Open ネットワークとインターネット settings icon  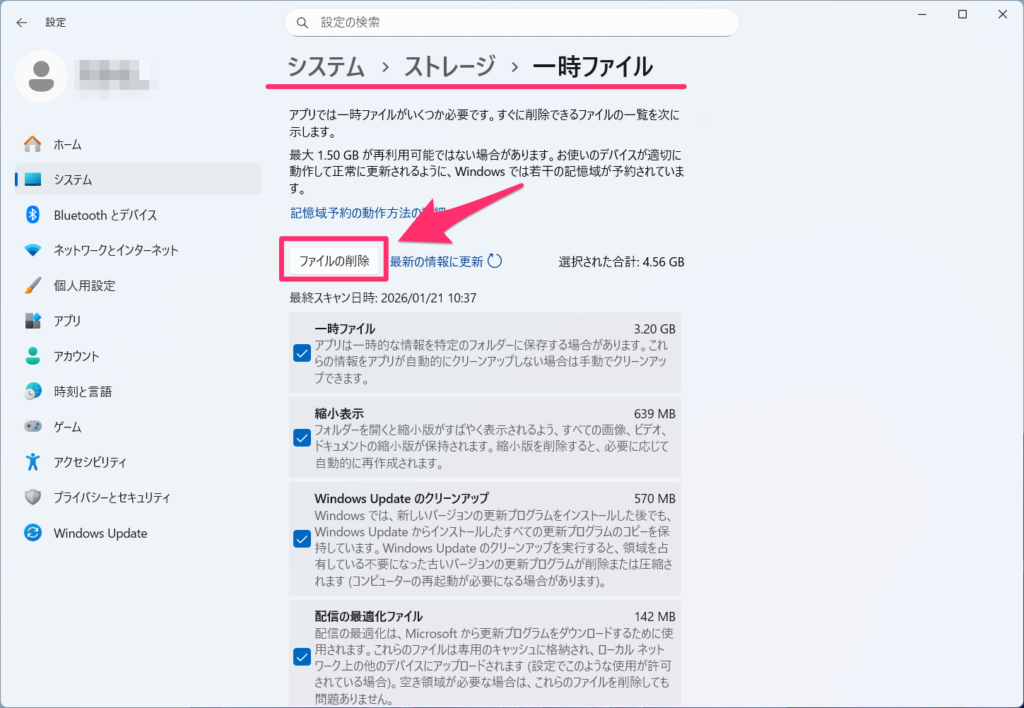coord(33,250)
